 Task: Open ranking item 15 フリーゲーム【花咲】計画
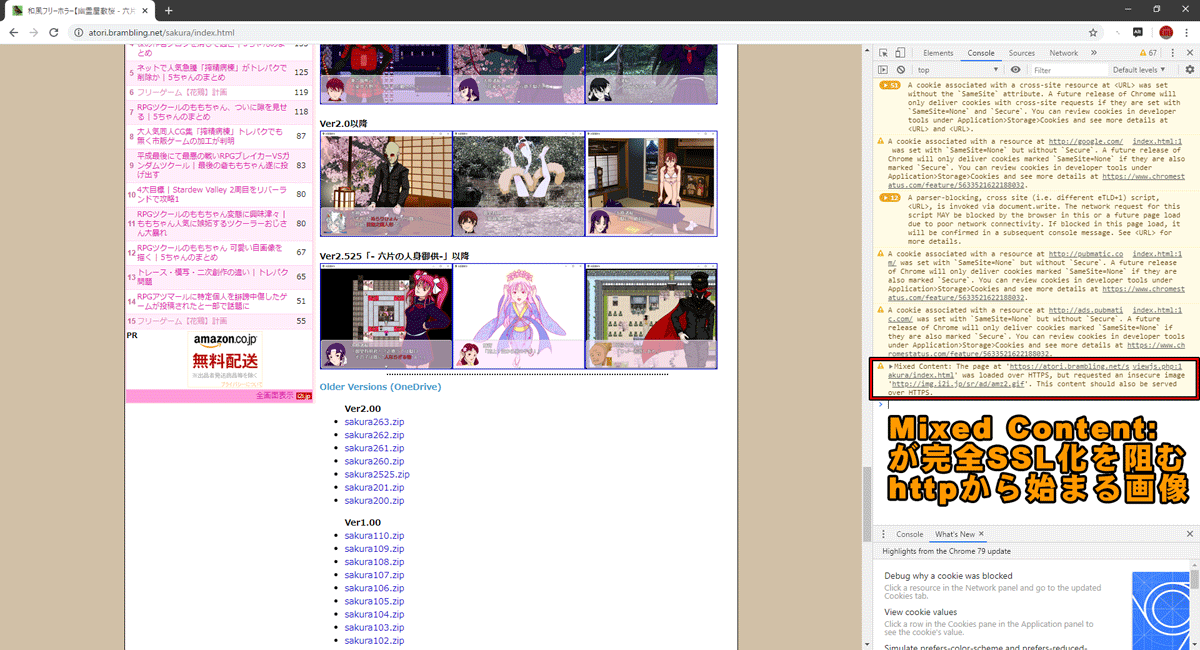pos(182,321)
